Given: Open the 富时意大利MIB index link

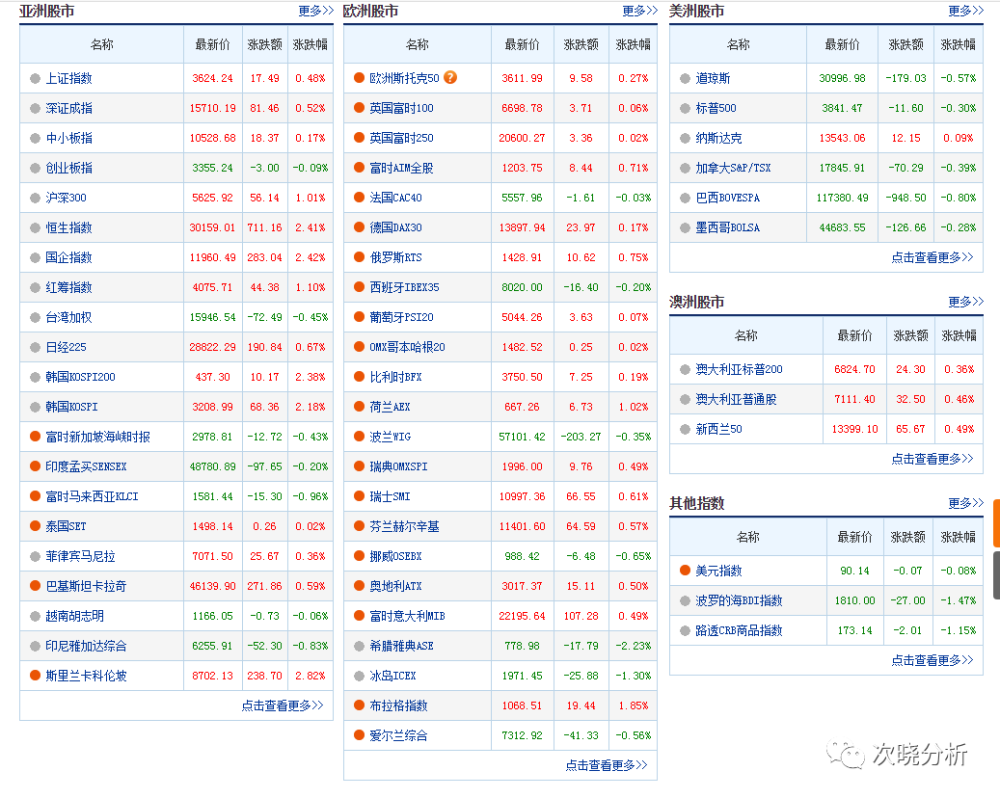Looking at the screenshot, I should tap(408, 616).
